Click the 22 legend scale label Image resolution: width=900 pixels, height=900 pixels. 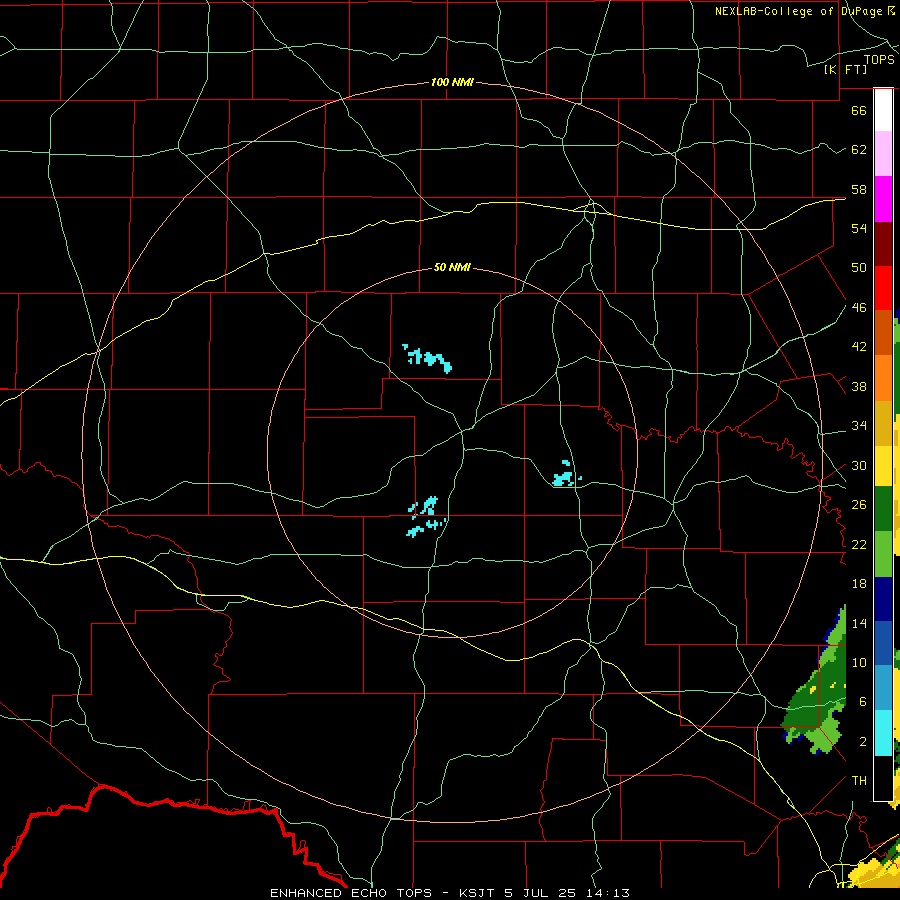pyautogui.click(x=859, y=544)
